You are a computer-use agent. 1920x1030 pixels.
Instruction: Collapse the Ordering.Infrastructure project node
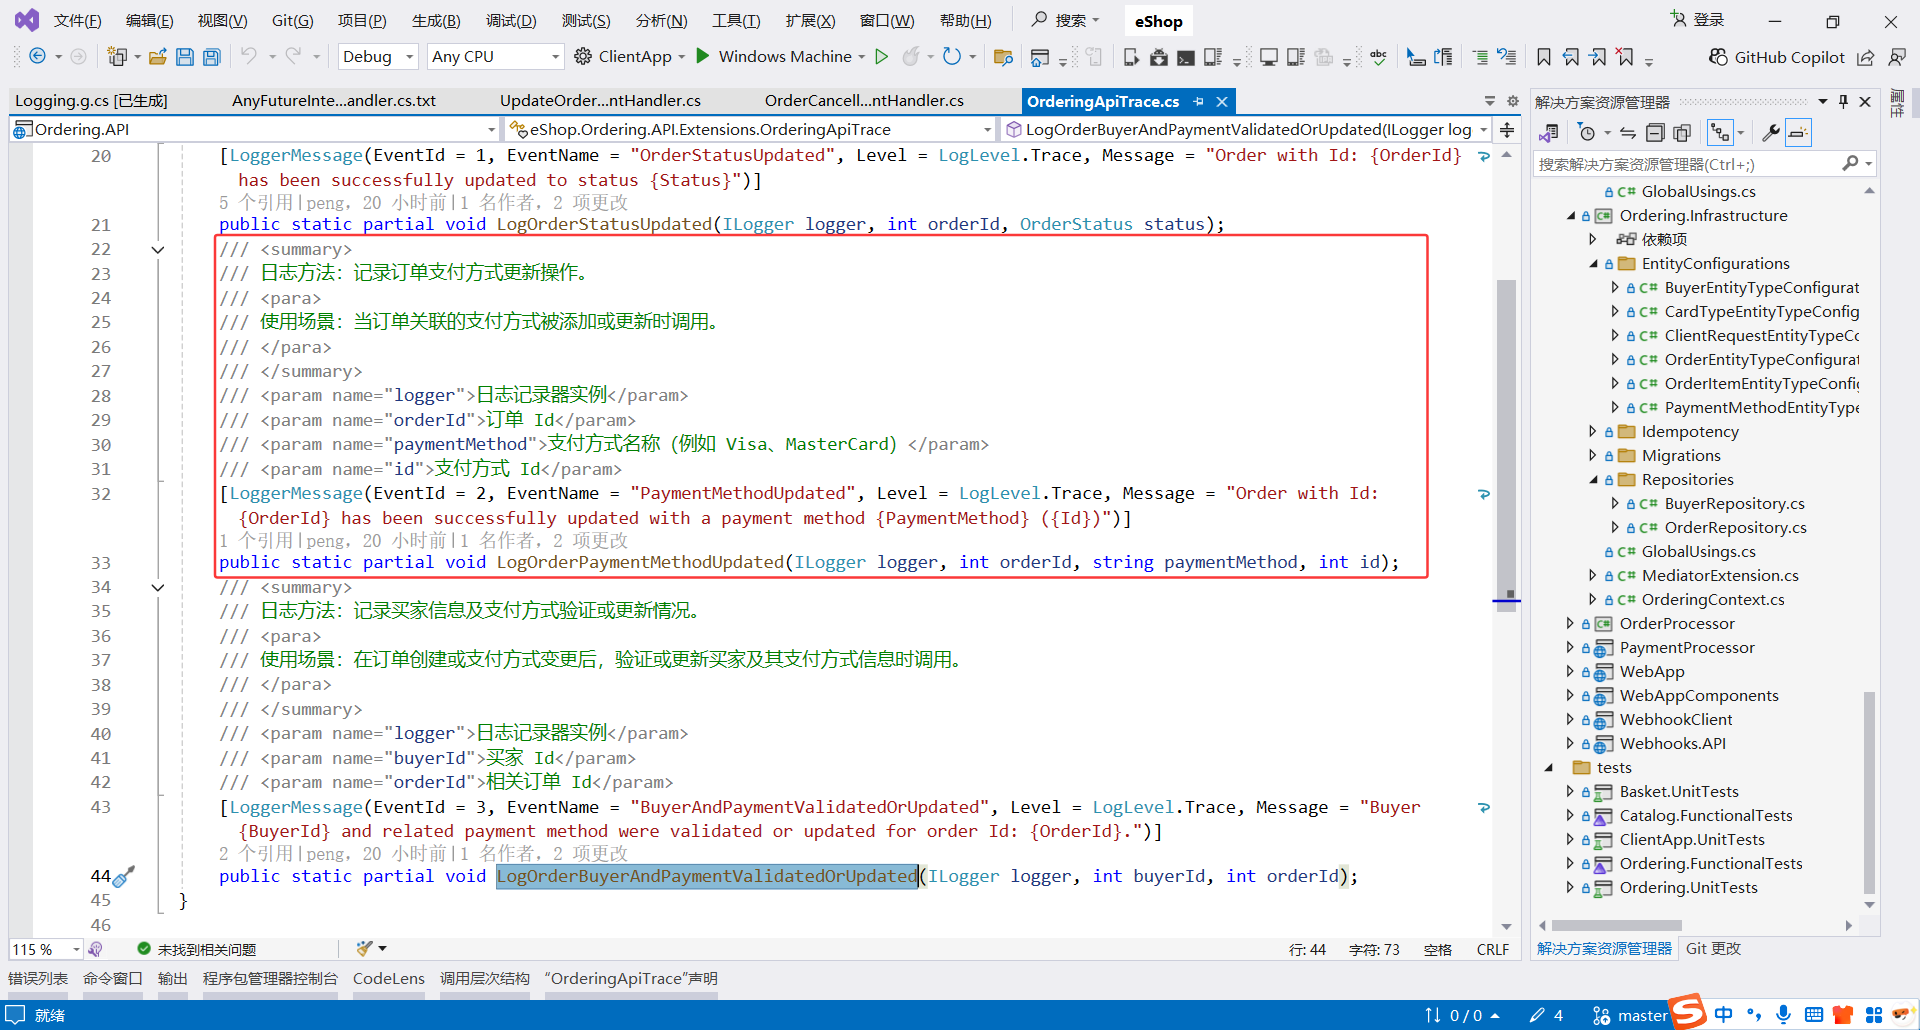[x=1571, y=216]
